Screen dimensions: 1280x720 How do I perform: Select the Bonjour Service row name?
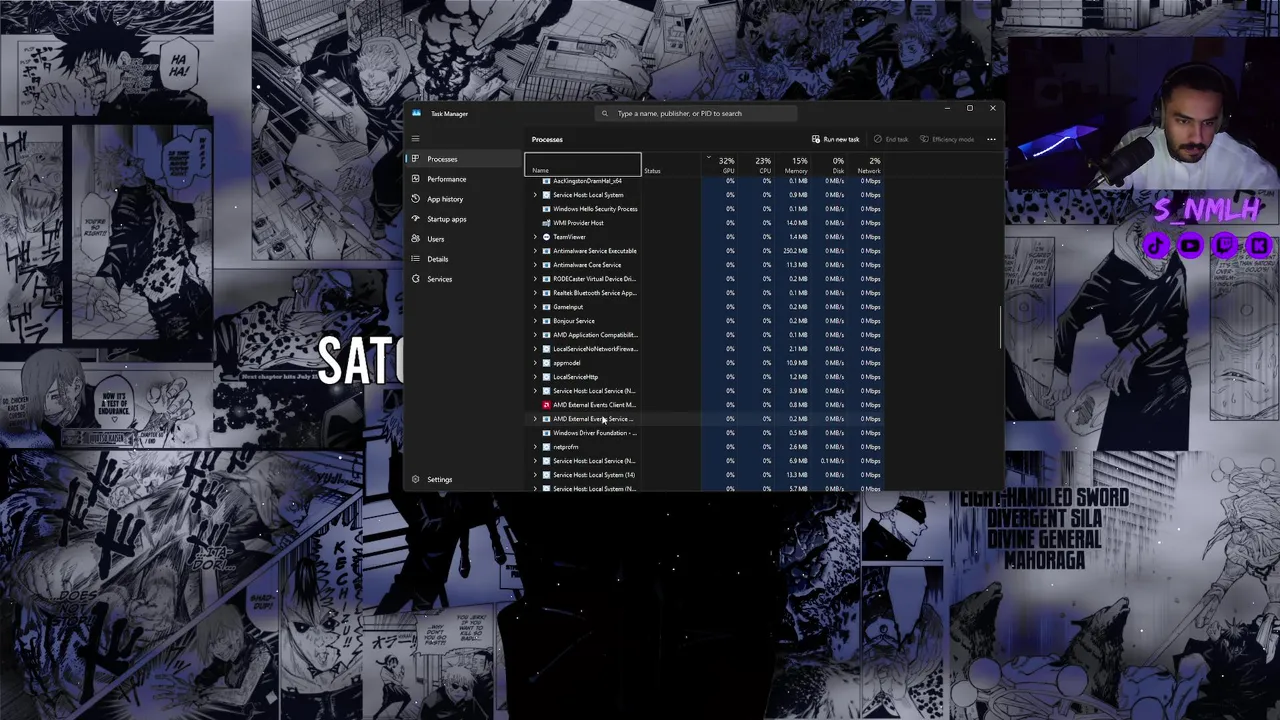point(573,321)
